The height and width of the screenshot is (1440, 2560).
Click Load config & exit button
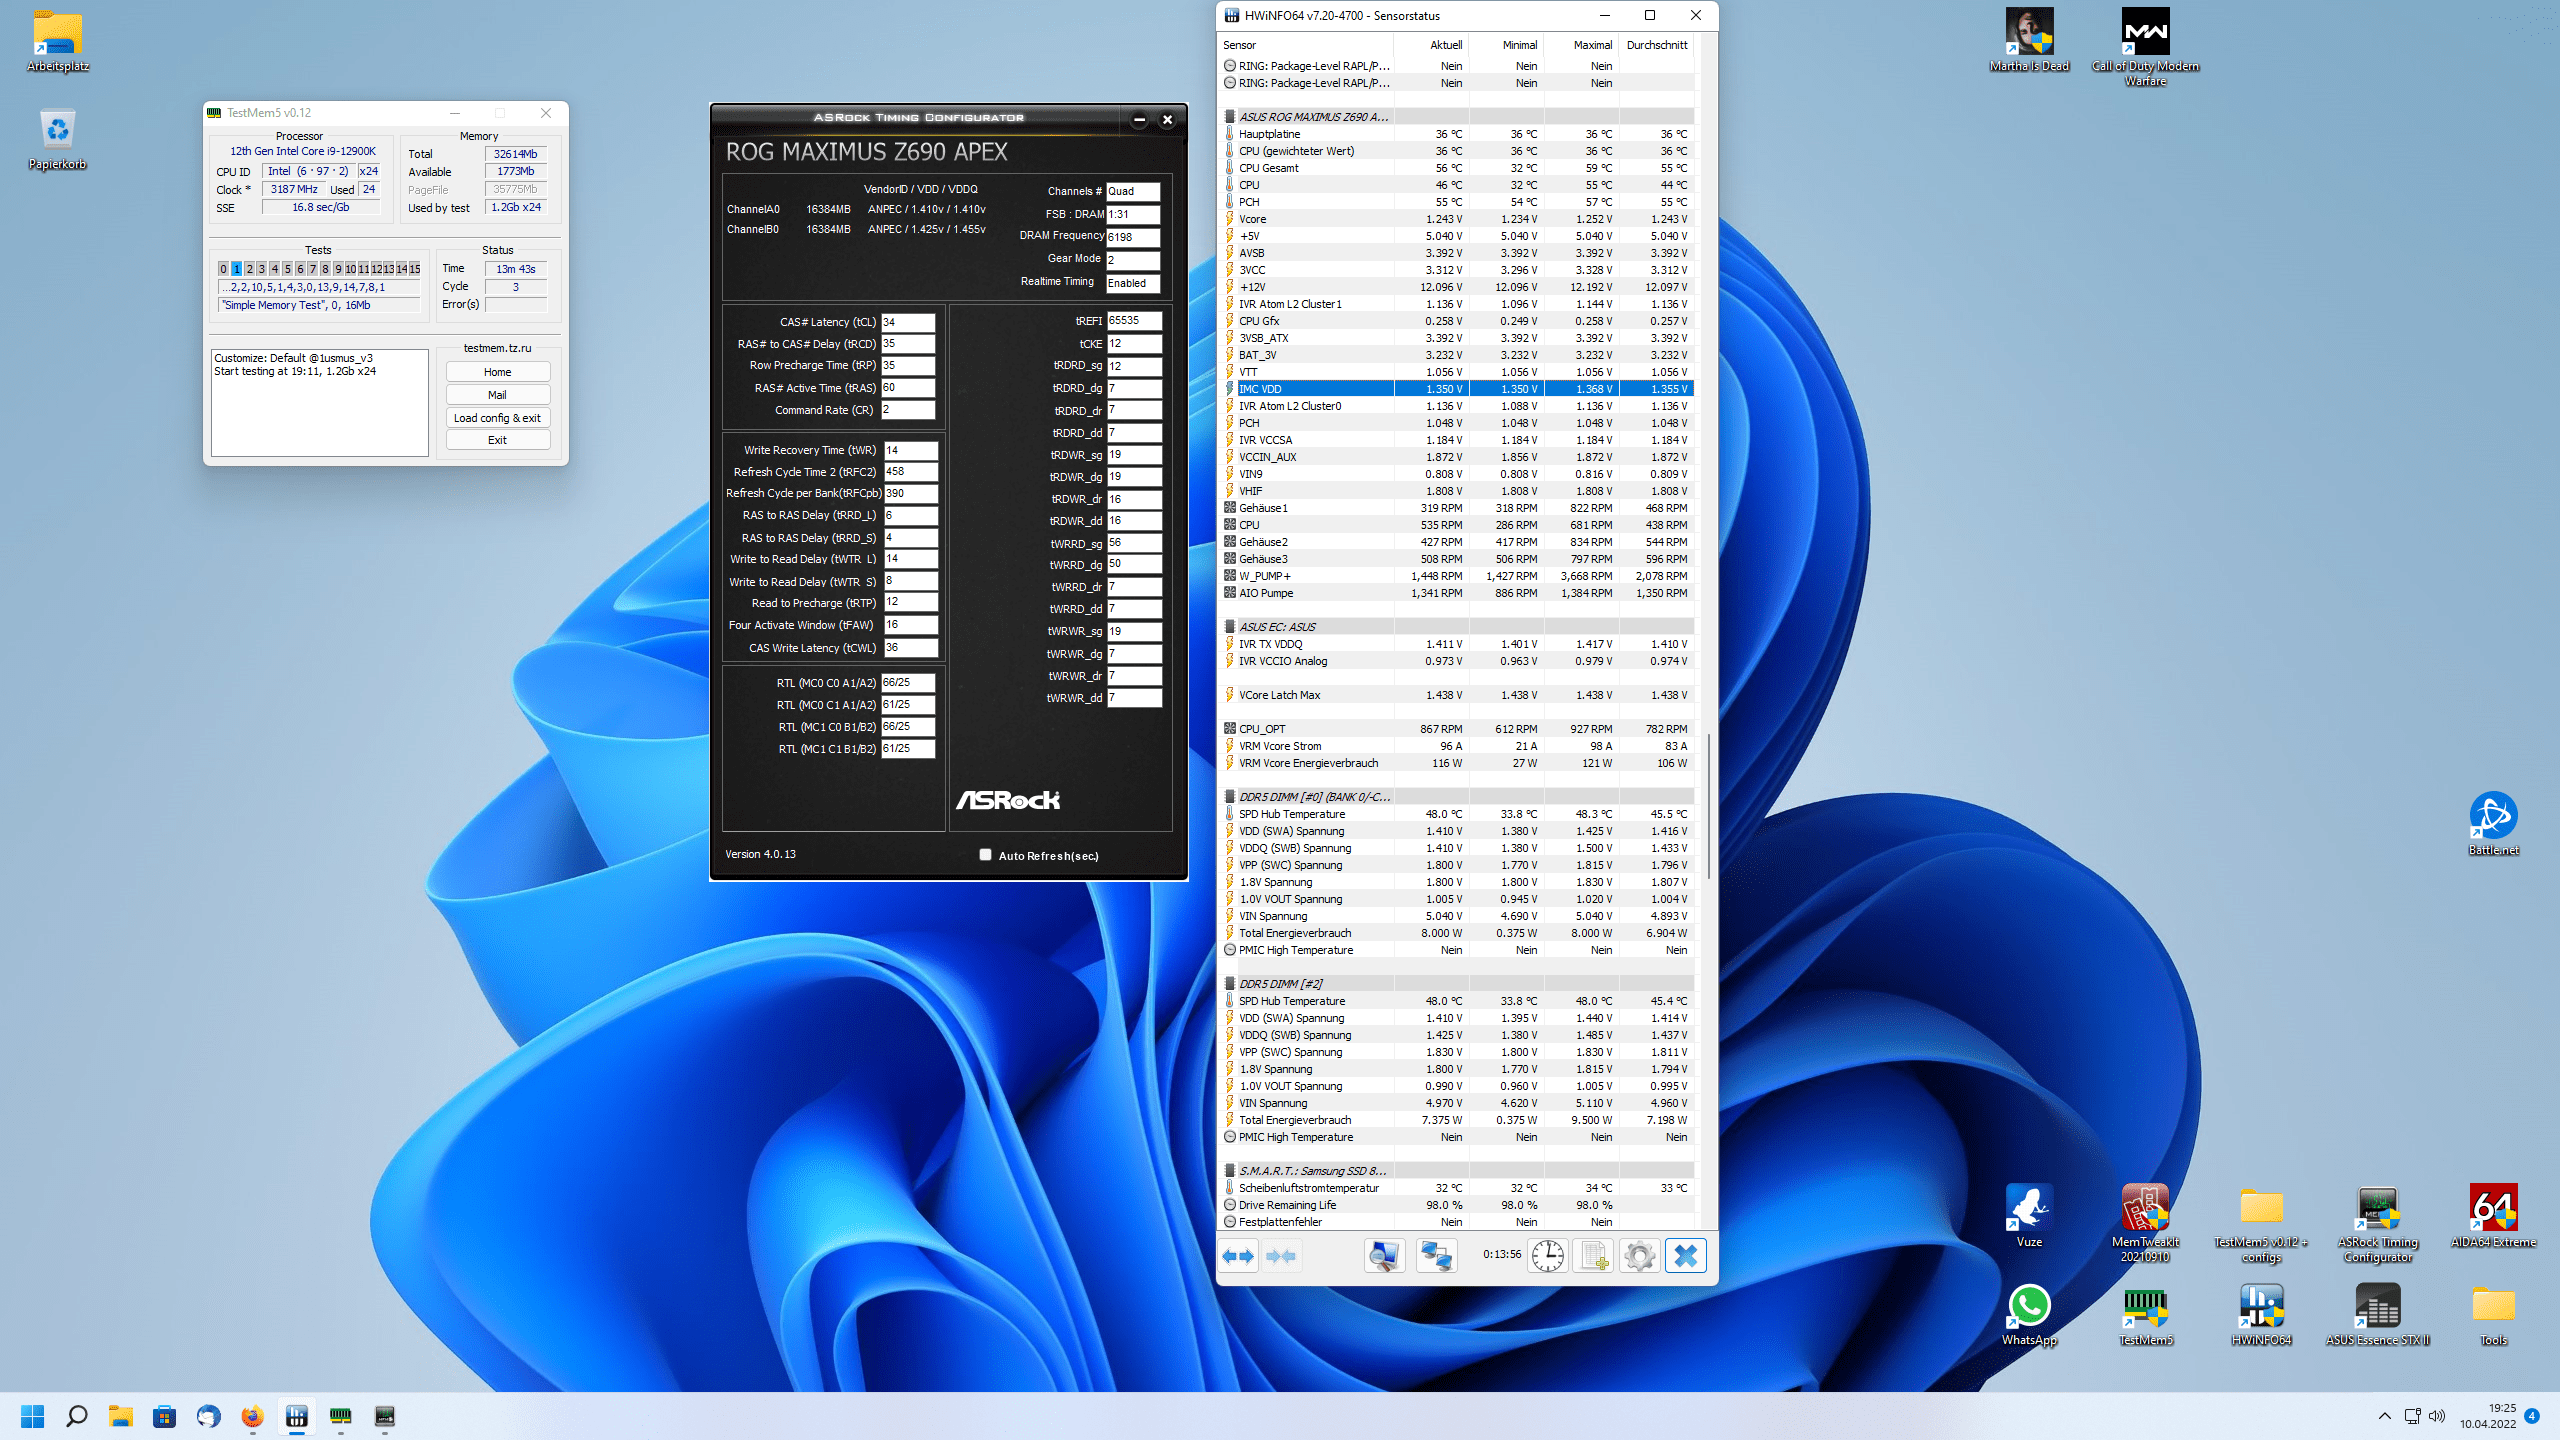(497, 418)
